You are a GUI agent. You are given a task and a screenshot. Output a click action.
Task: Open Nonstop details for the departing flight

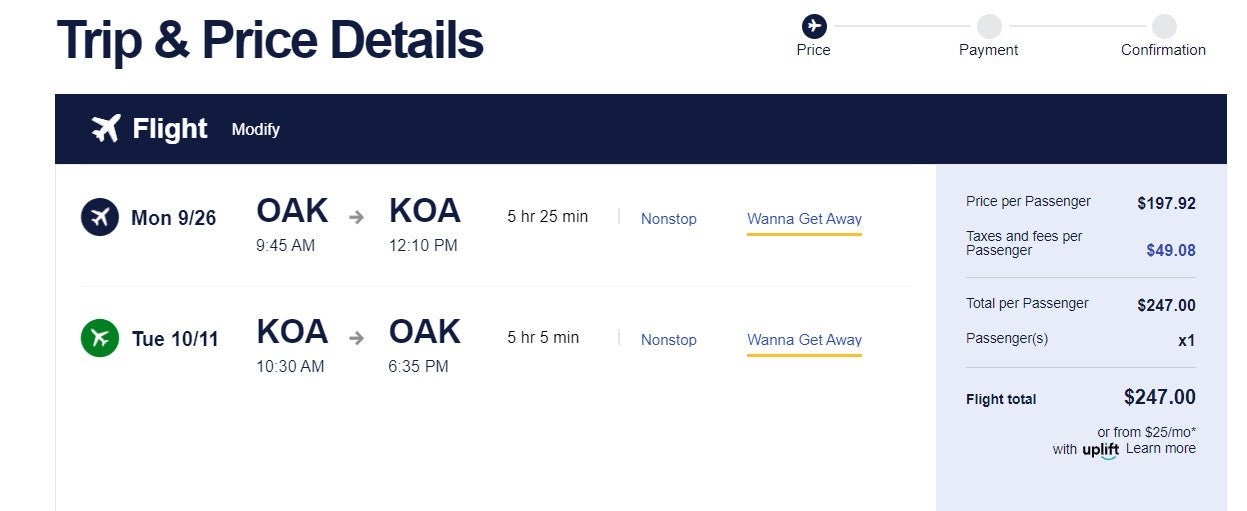669,218
